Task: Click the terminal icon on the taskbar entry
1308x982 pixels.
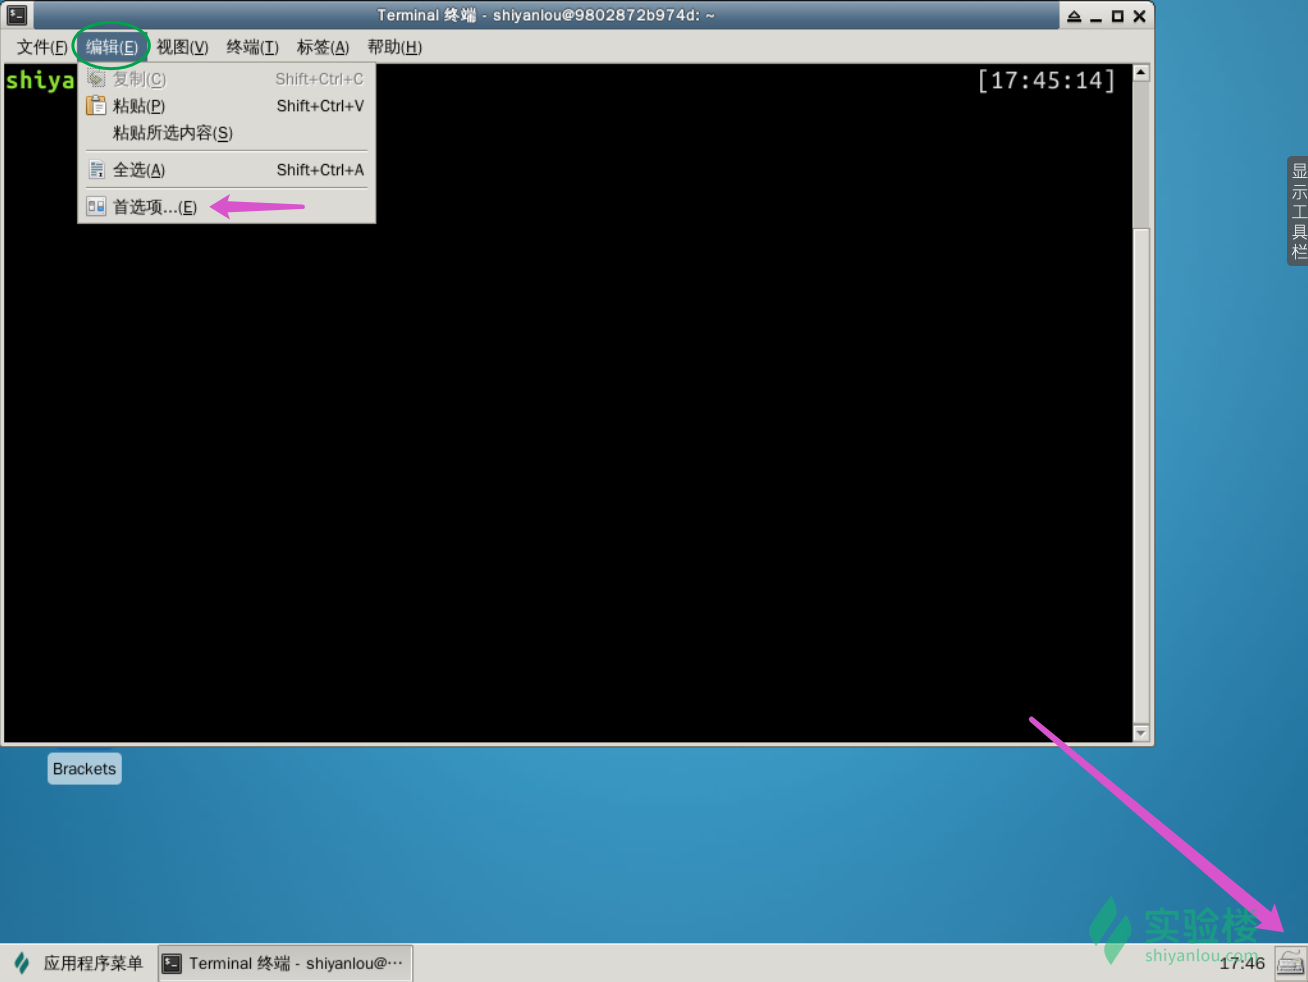Action: 170,962
